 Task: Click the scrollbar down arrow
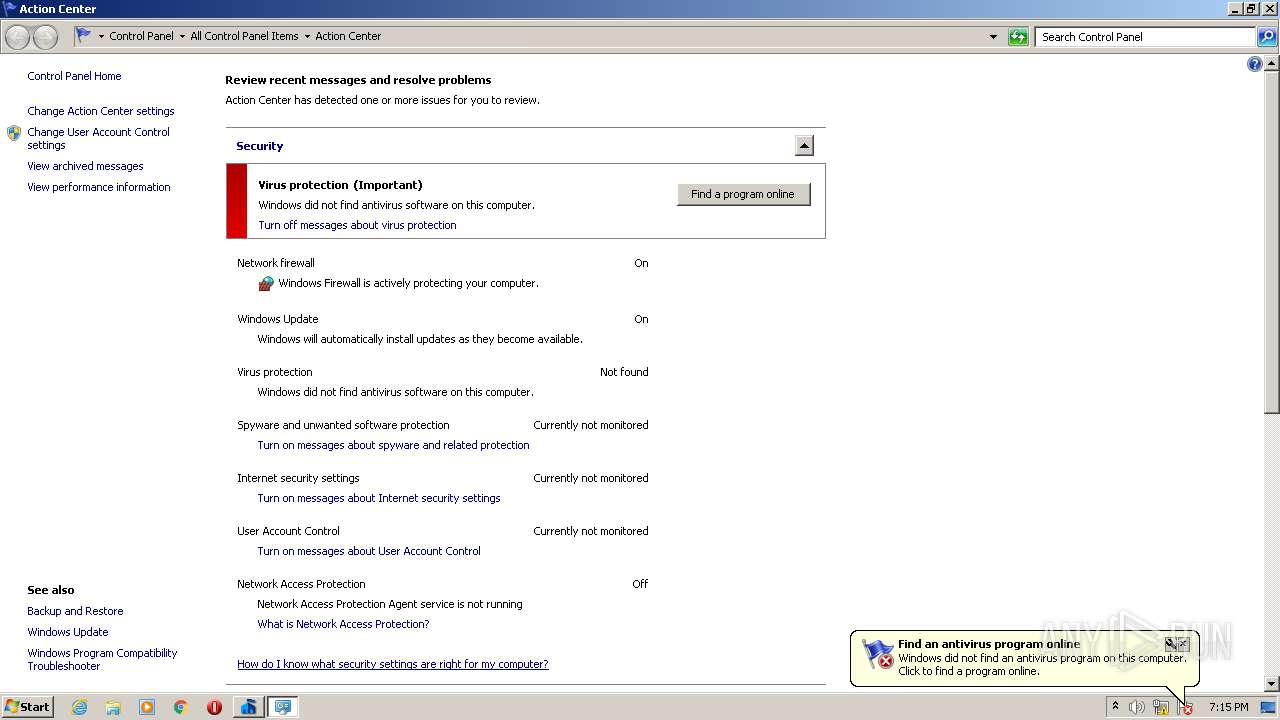[x=1272, y=684]
